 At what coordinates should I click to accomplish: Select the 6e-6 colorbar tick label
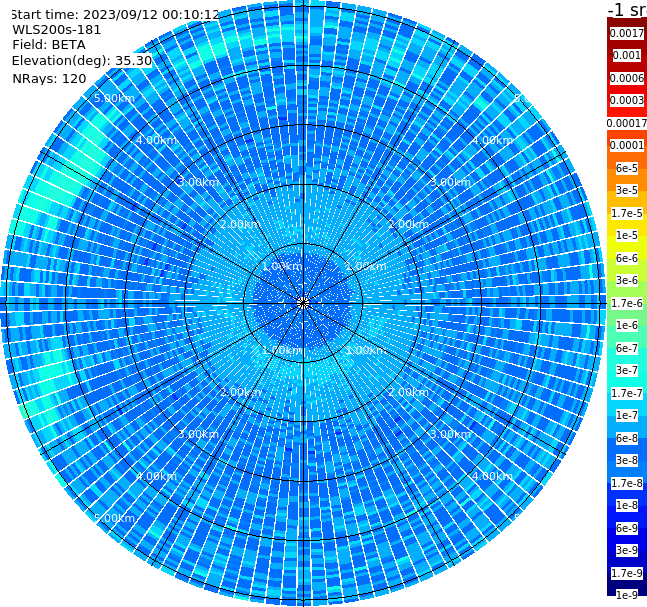627,258
